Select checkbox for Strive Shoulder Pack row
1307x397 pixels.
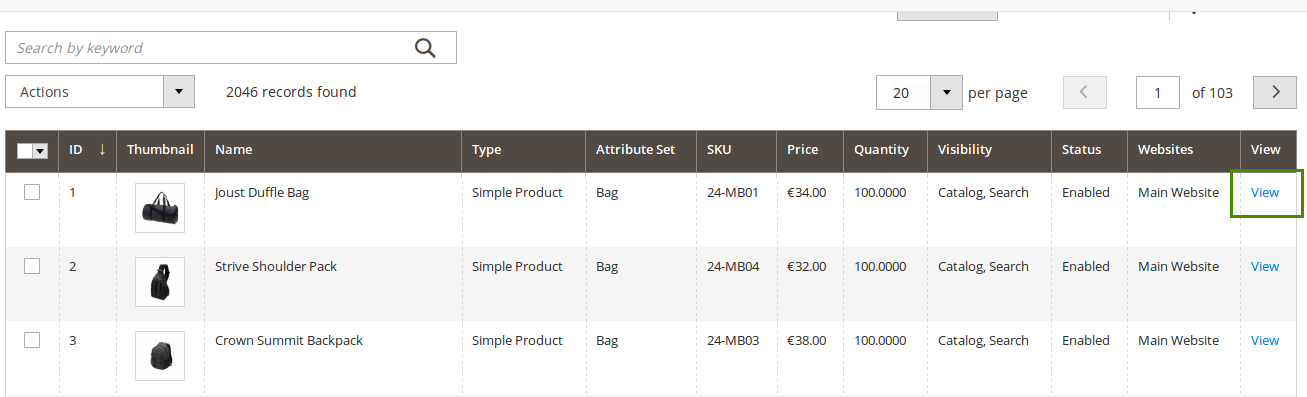[x=32, y=266]
